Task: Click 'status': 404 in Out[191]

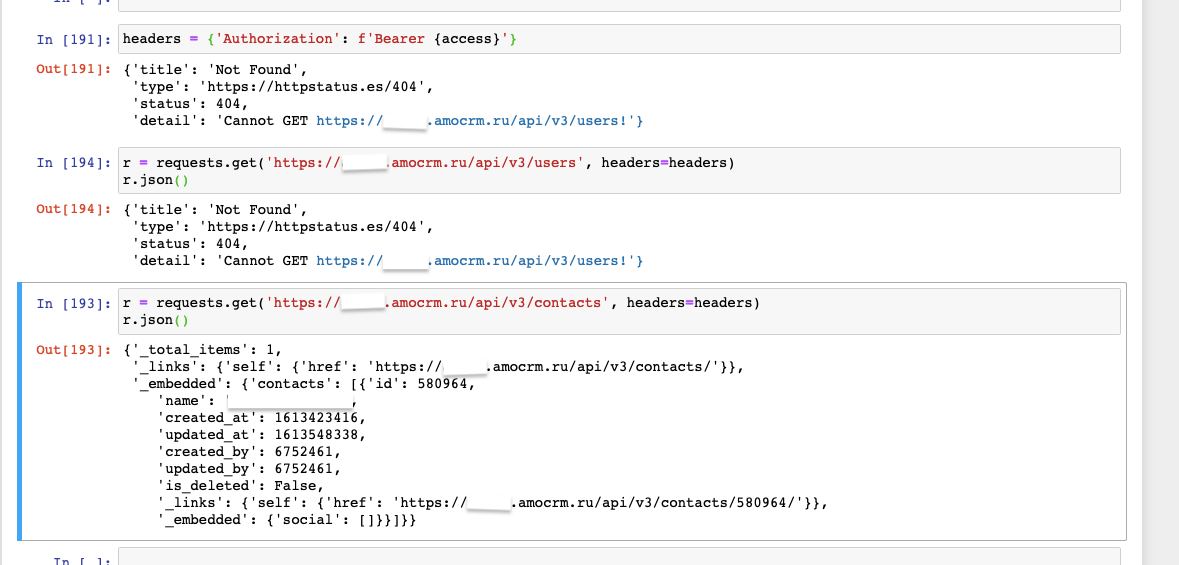Action: [x=190, y=104]
